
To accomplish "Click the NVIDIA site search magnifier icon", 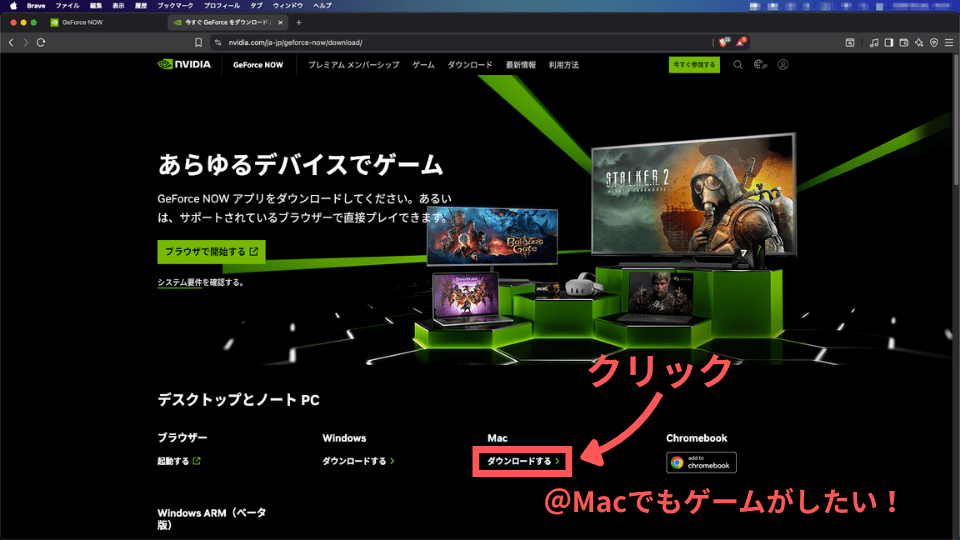I will tap(738, 65).
